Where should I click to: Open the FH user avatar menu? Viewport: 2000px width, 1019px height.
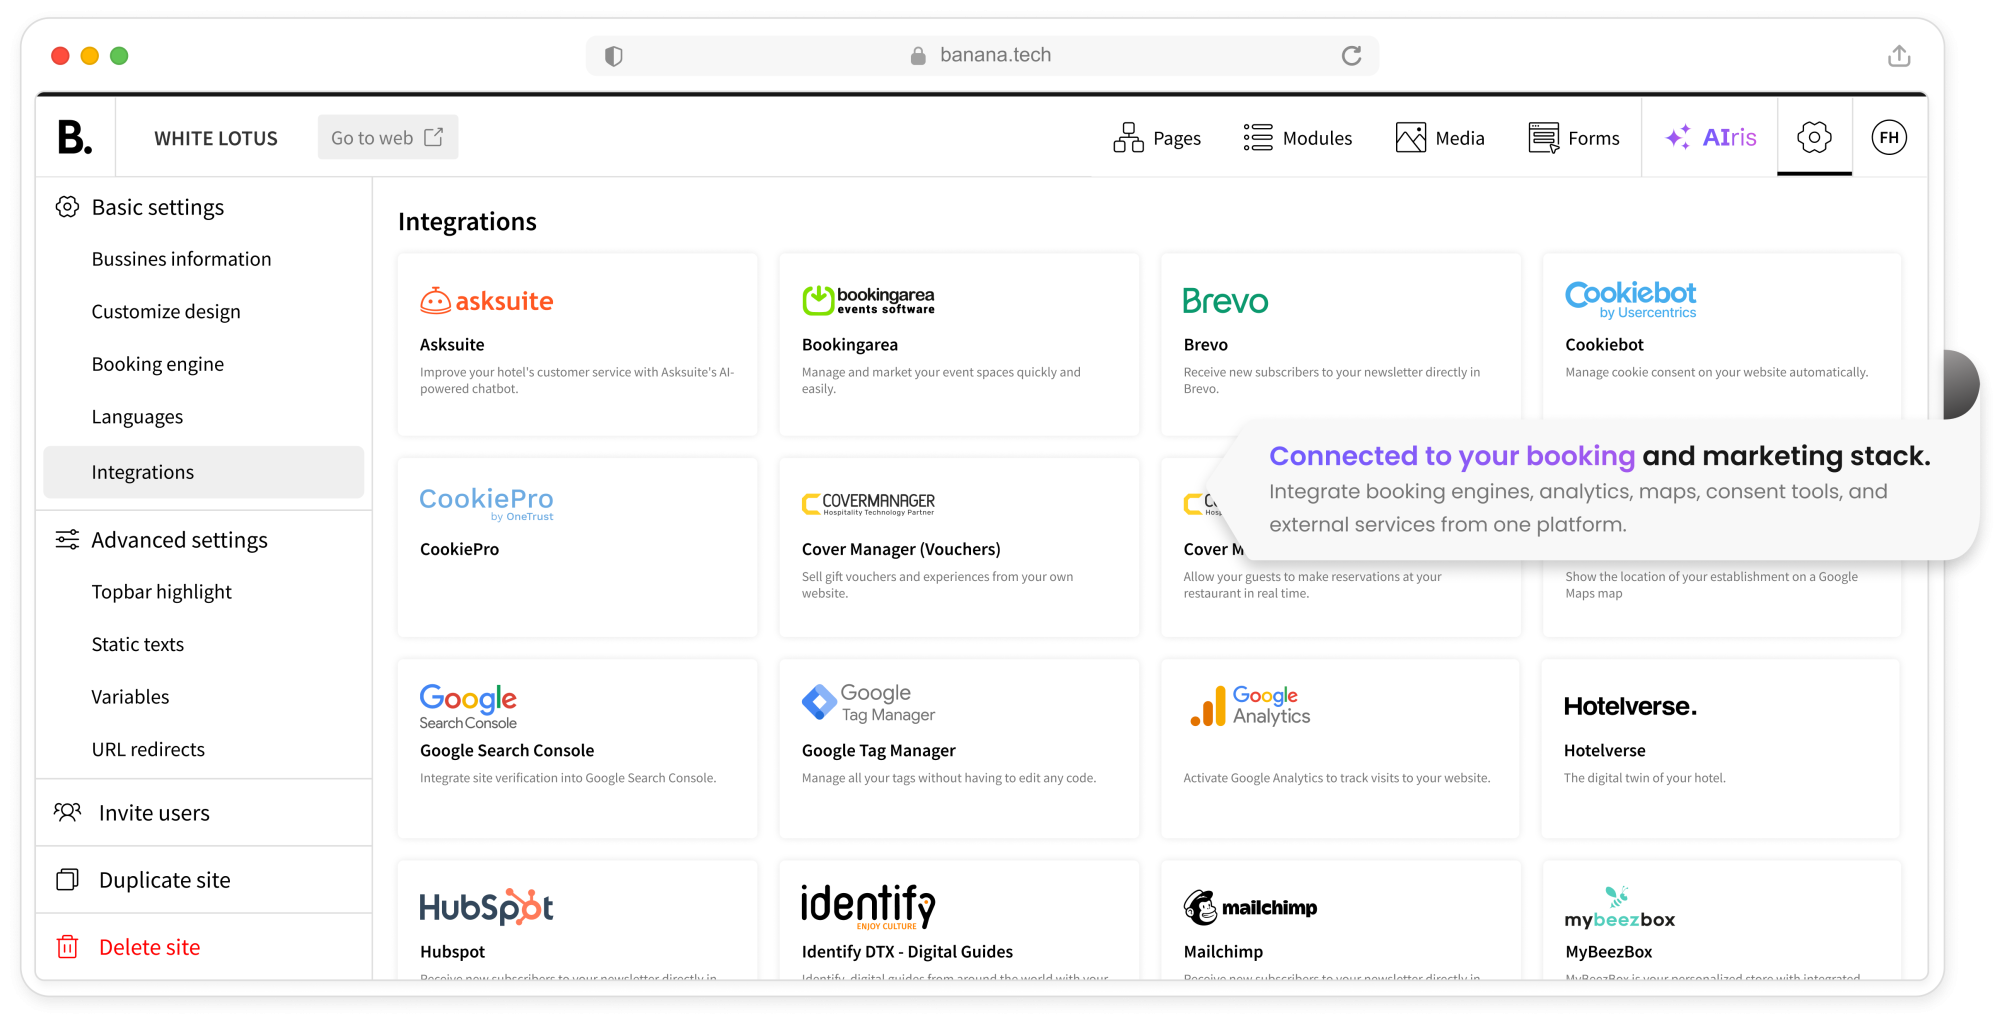click(x=1889, y=138)
